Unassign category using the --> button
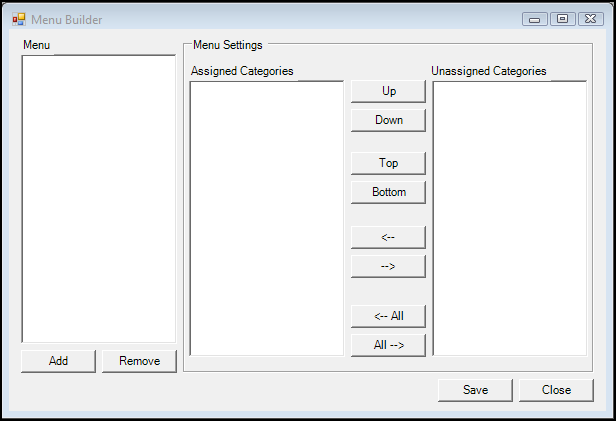The image size is (616, 421). click(x=388, y=267)
